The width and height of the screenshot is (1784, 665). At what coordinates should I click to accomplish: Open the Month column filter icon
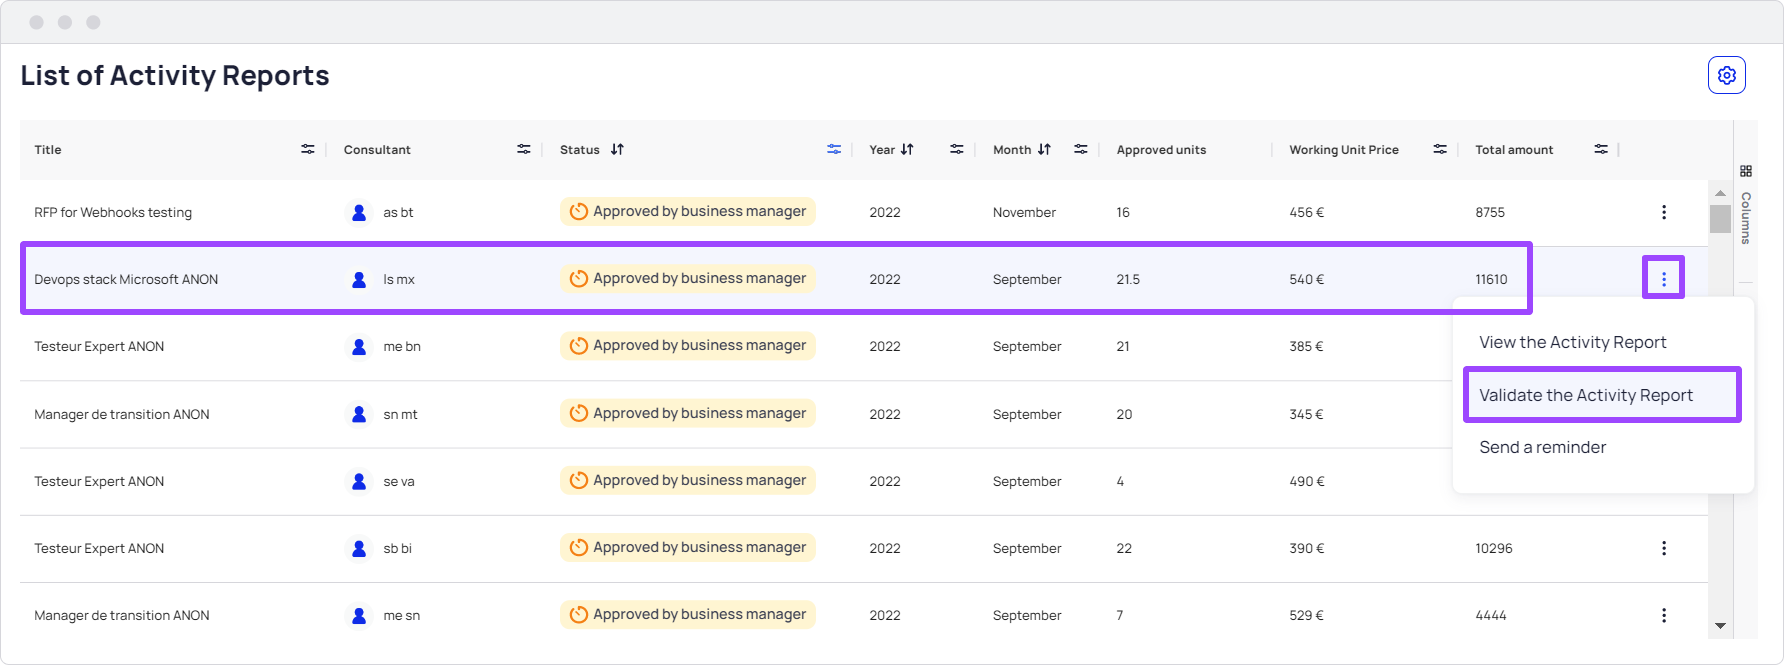[x=1081, y=149]
